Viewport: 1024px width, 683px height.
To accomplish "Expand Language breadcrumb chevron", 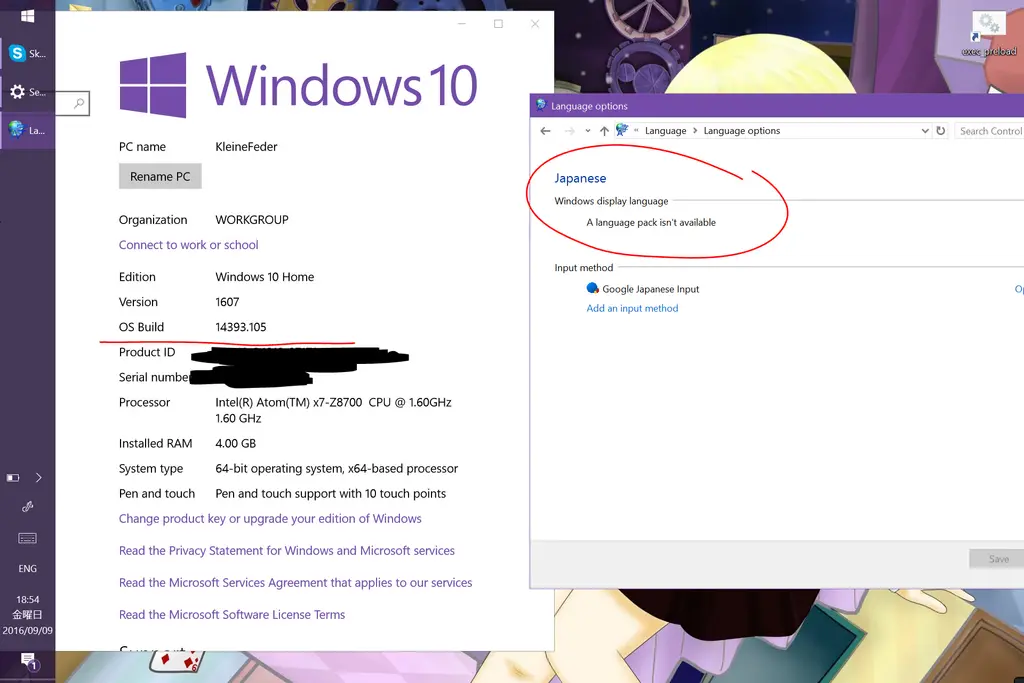I will coord(695,131).
